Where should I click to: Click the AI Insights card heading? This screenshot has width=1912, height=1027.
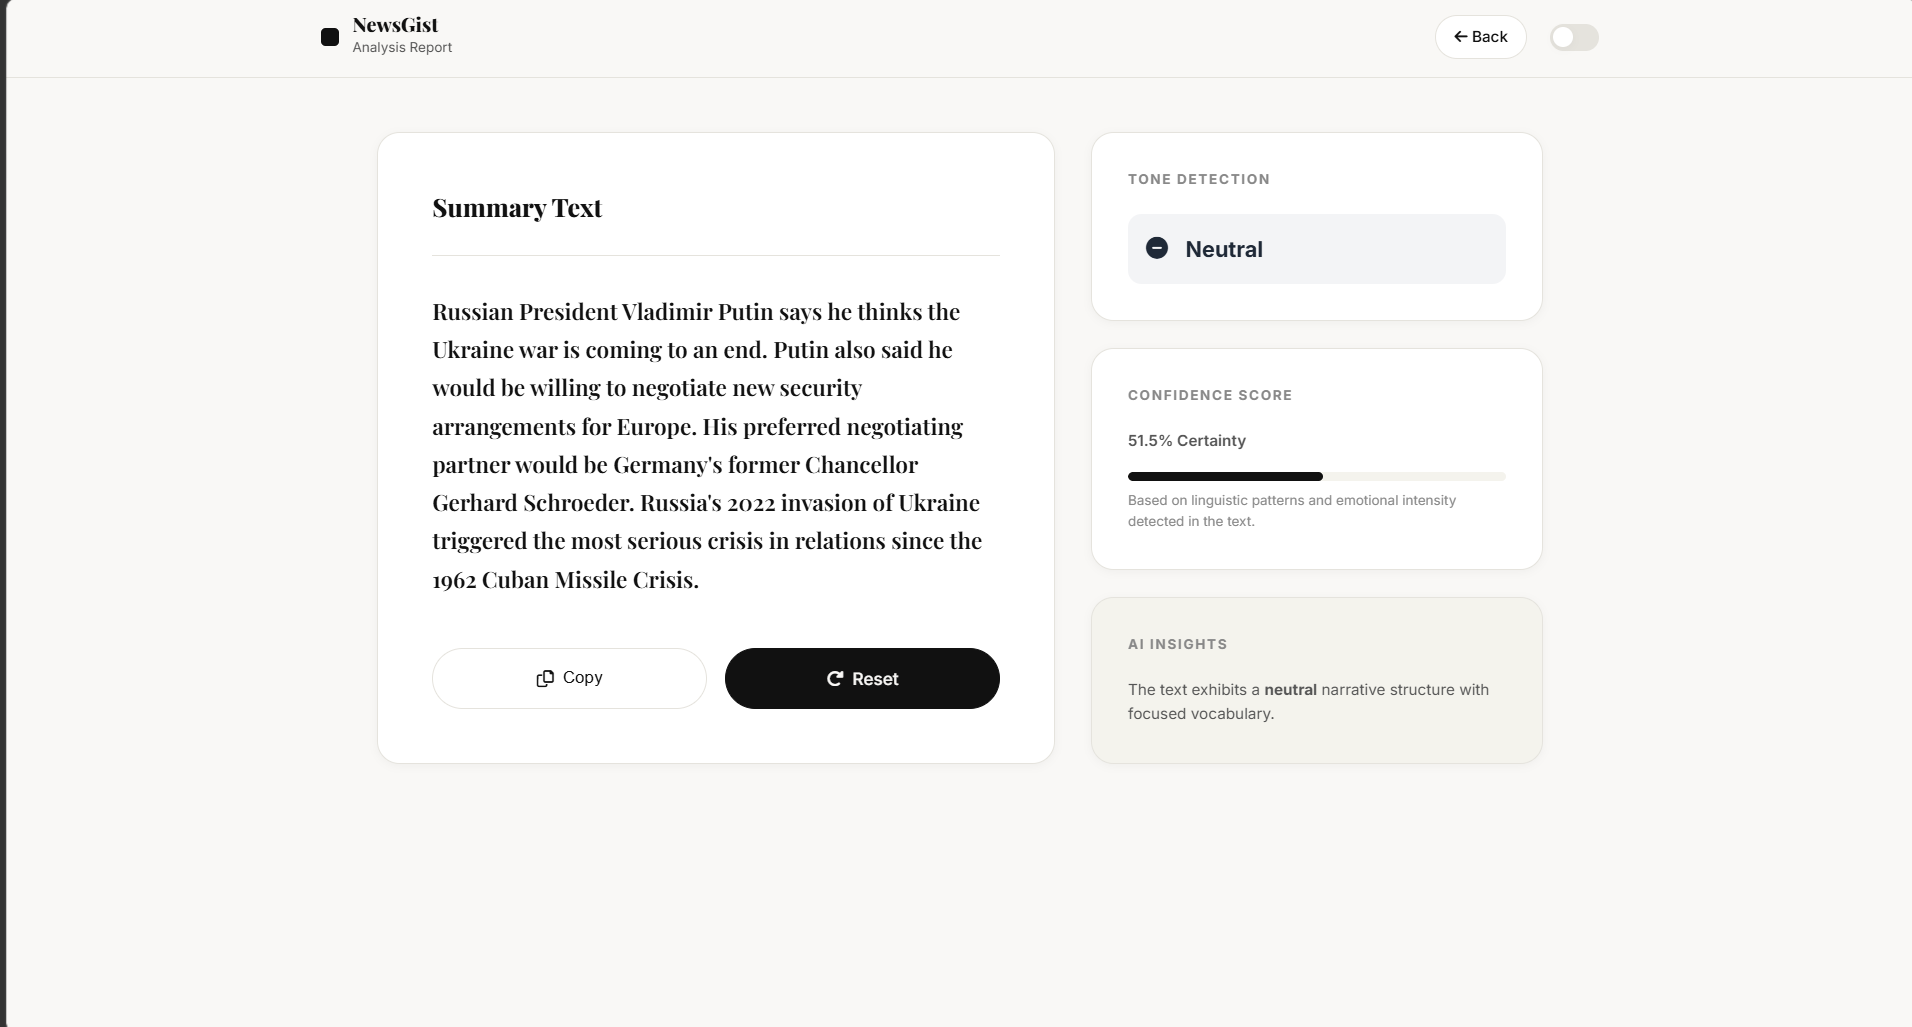pos(1177,644)
